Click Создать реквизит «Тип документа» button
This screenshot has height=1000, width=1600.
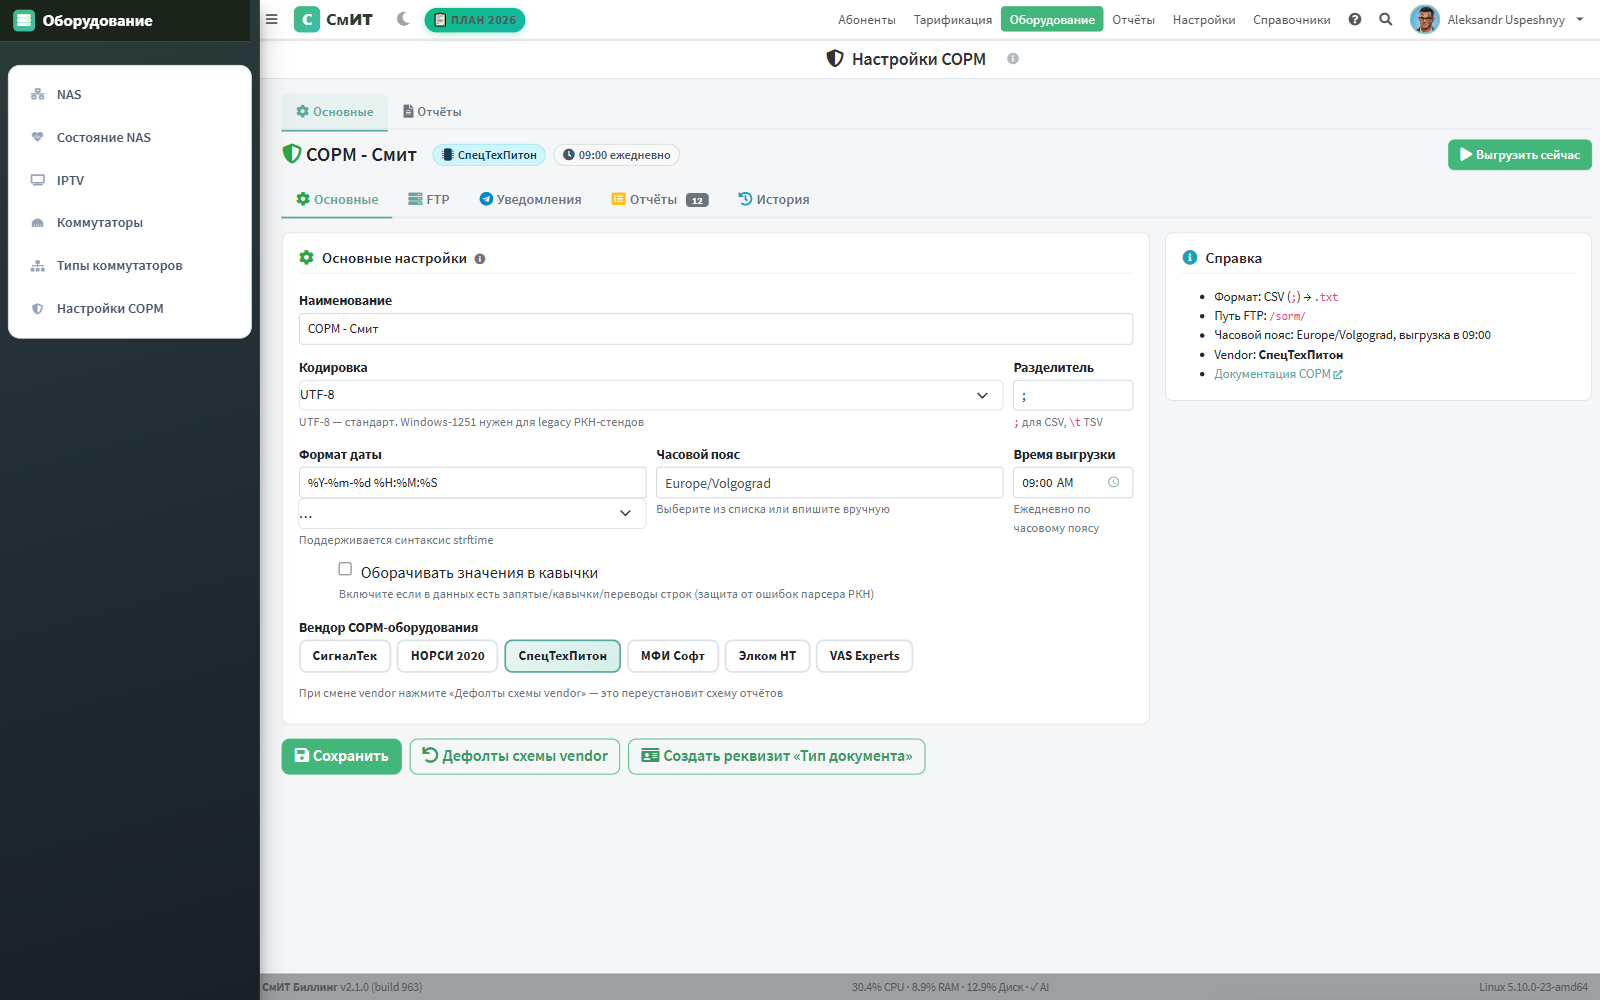tap(776, 756)
